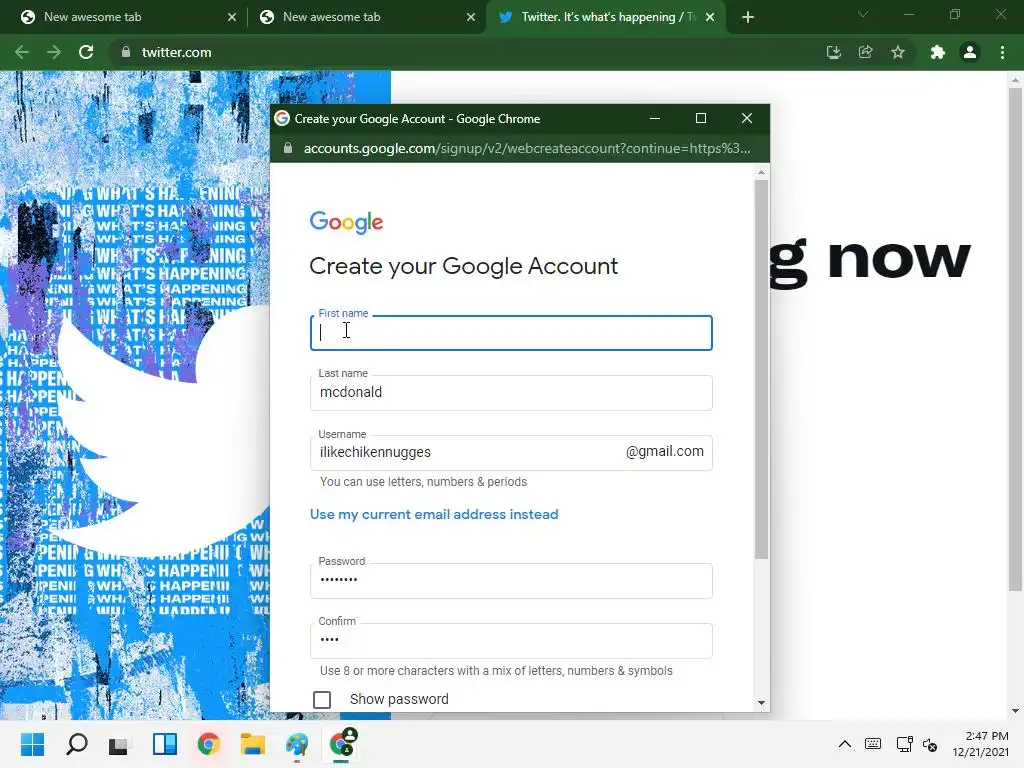Click the network tray icon
Image resolution: width=1024 pixels, height=768 pixels.
click(904, 744)
